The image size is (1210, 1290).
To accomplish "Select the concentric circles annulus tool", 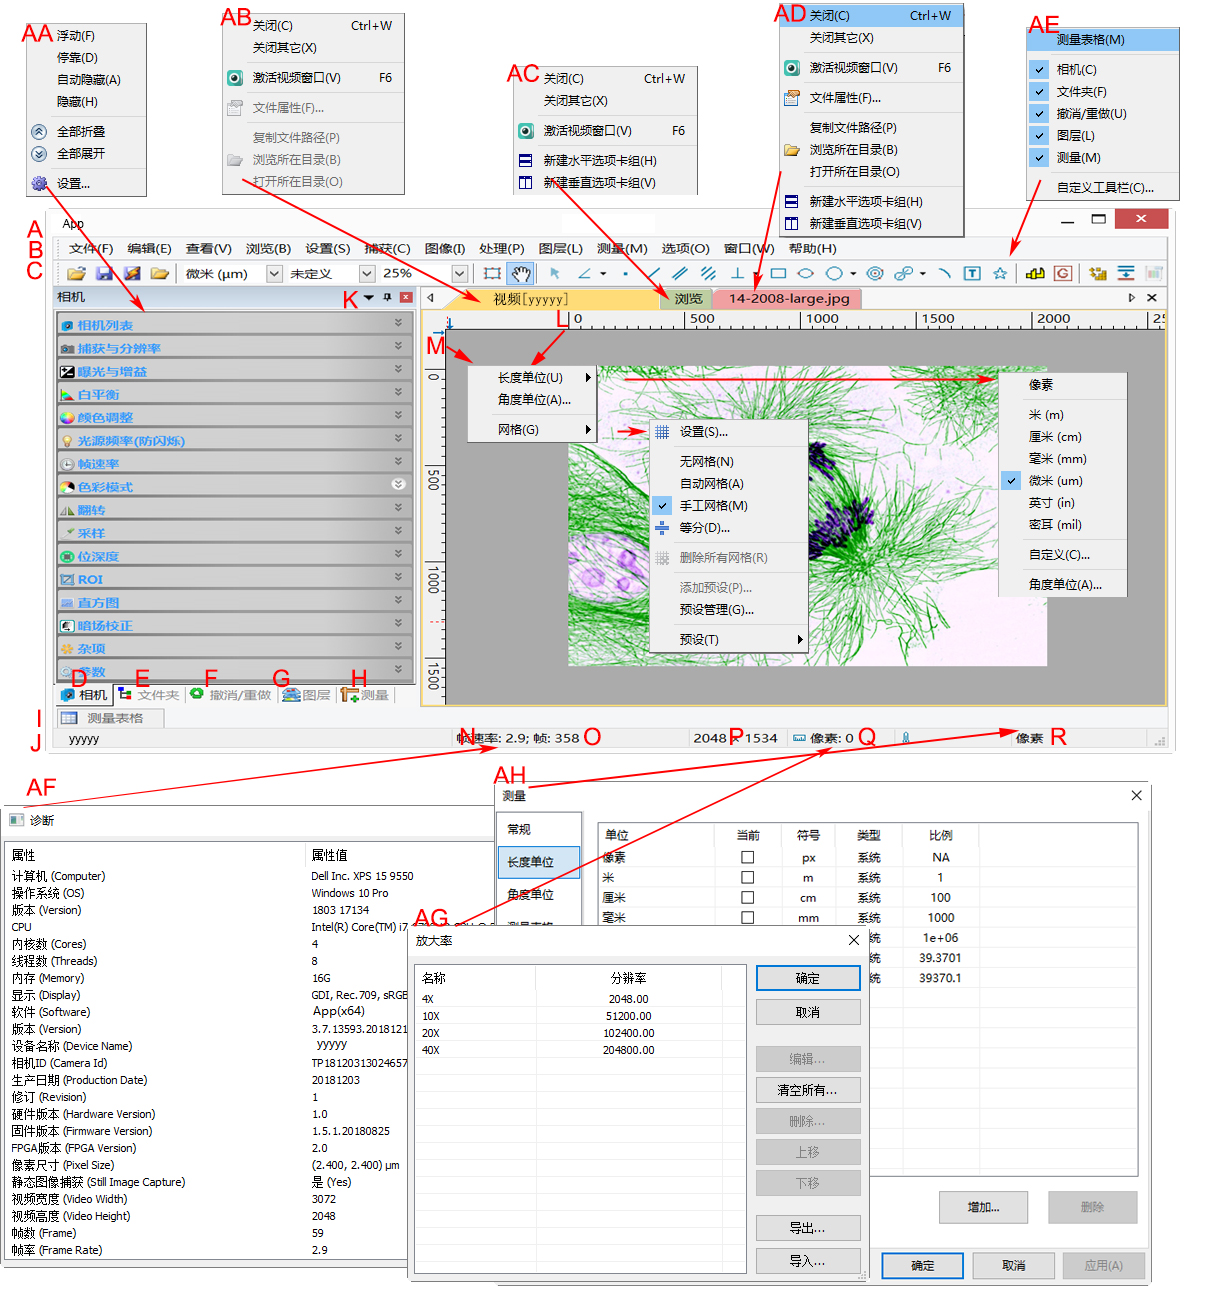I will pyautogui.click(x=875, y=273).
